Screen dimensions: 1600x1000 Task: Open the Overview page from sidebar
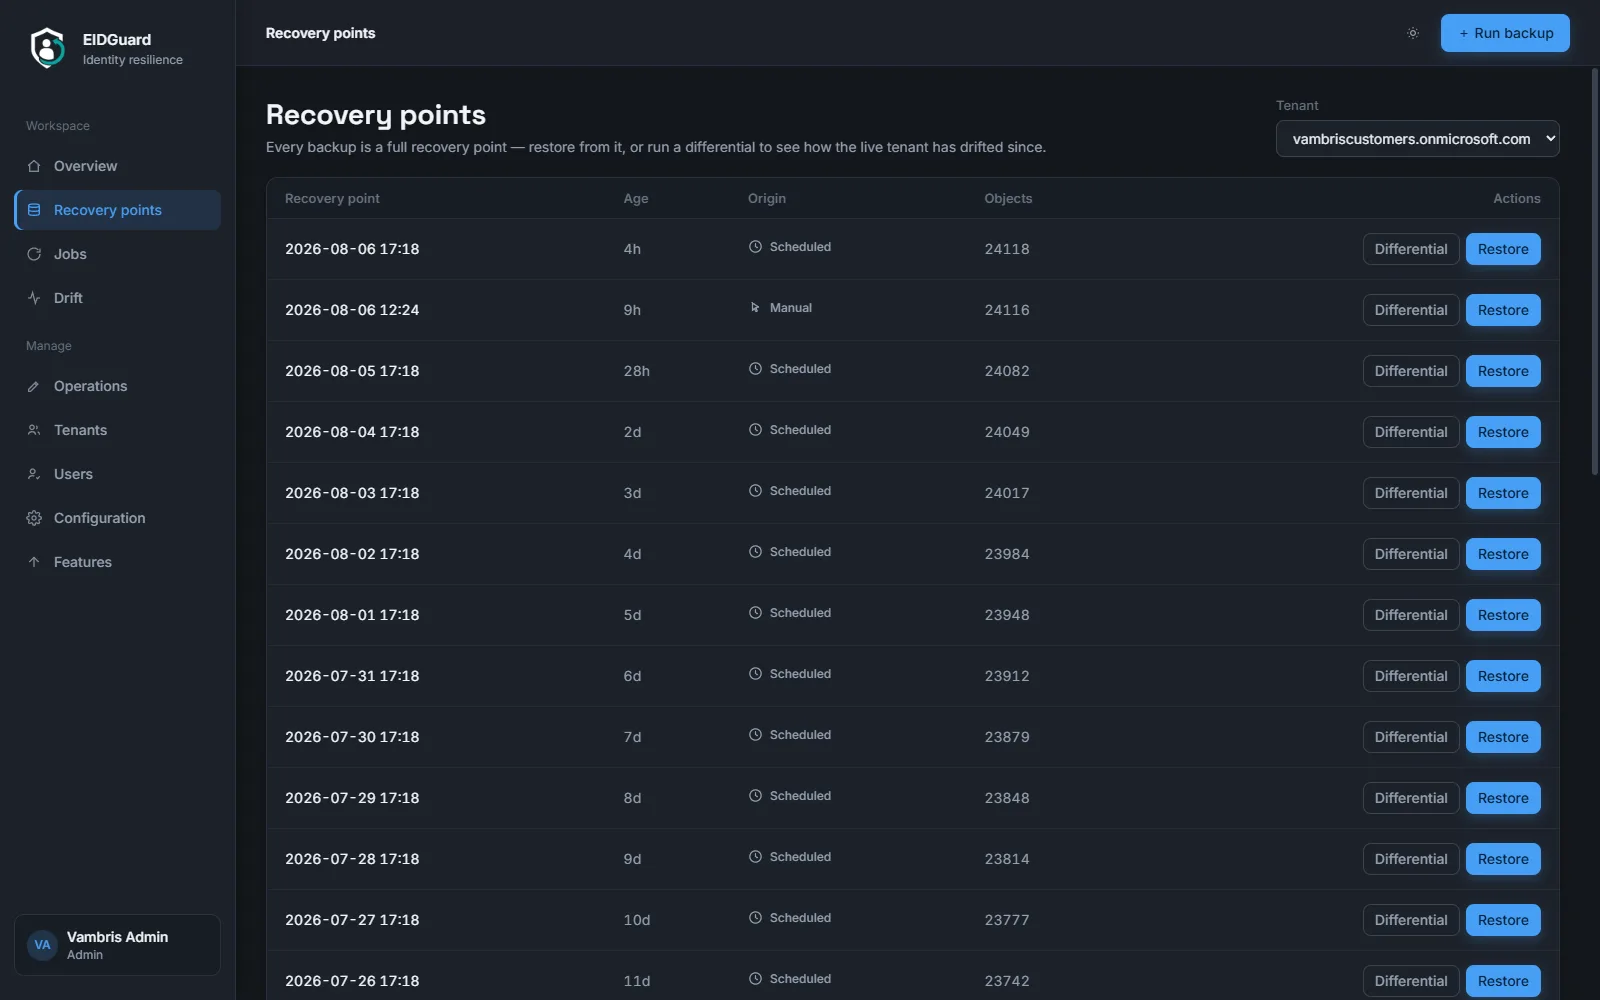[118, 166]
